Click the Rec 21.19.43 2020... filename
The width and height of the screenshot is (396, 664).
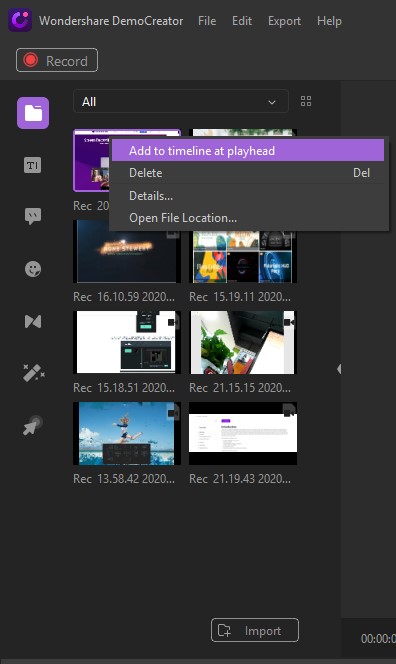tap(240, 479)
